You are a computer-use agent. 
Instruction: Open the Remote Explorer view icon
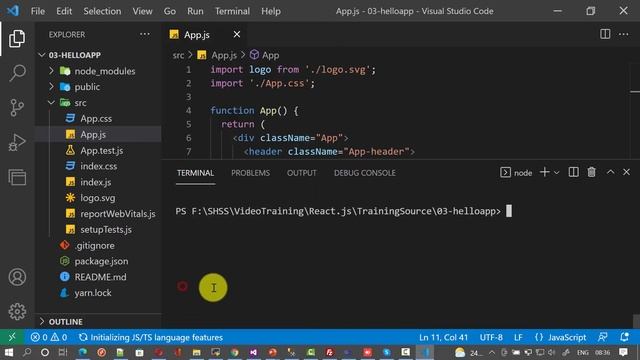point(17,177)
